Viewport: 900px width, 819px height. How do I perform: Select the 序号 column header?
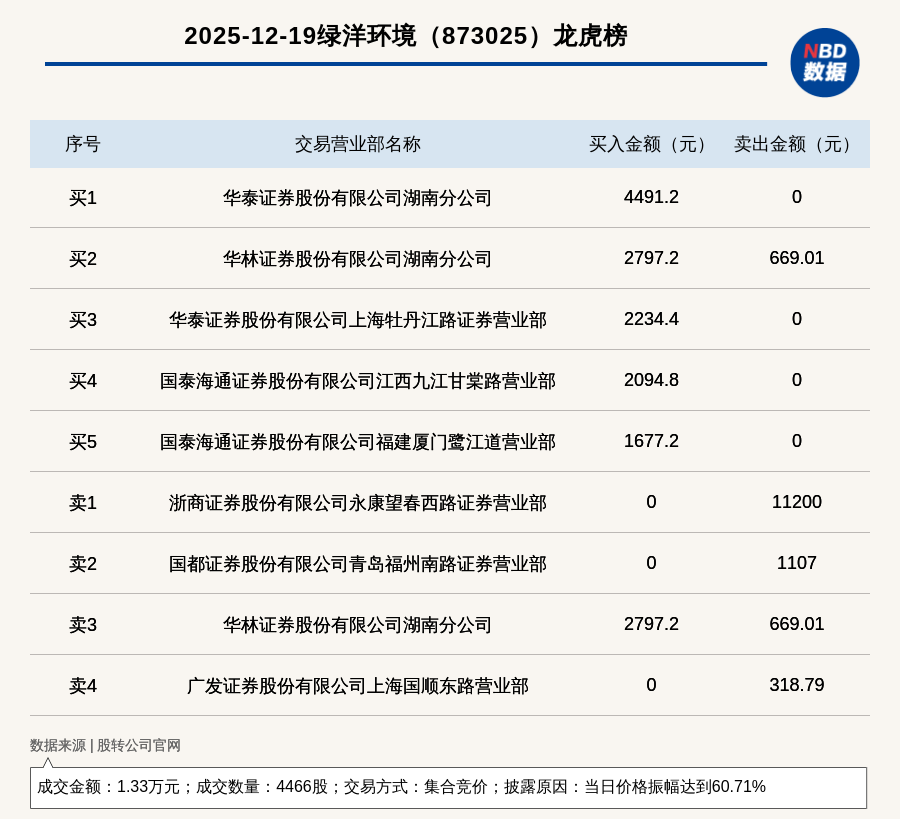(x=83, y=144)
